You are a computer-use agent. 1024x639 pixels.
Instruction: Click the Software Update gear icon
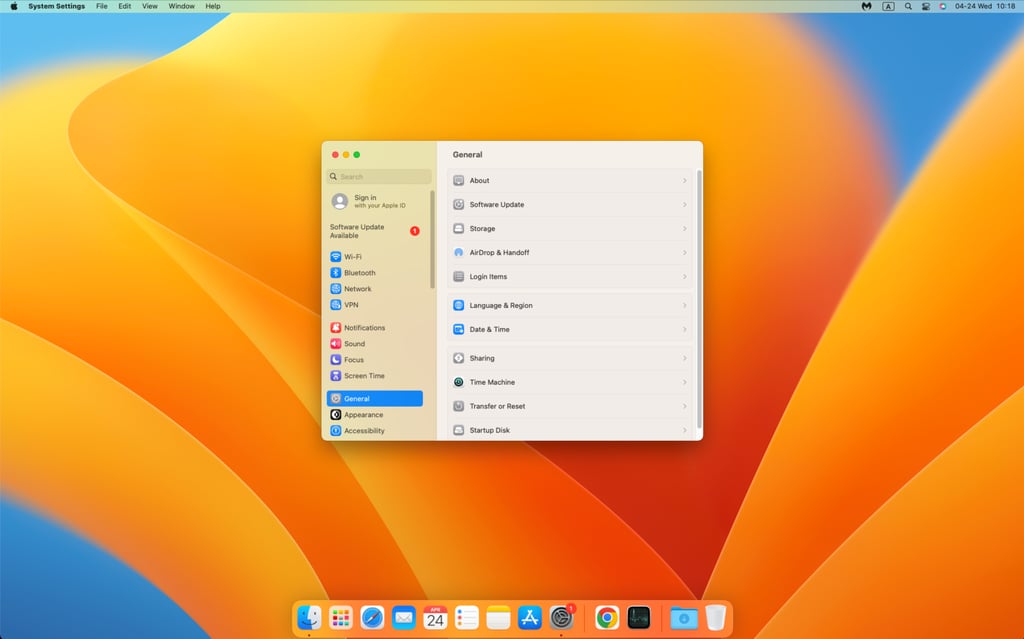coord(458,205)
